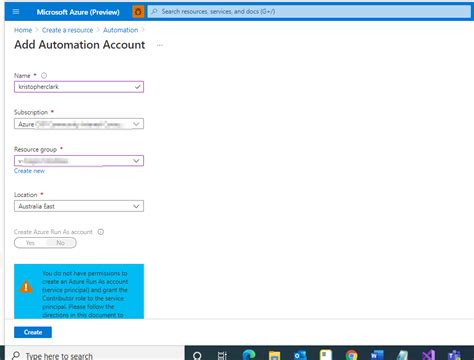The height and width of the screenshot is (360, 474).
Task: Focus the Search resources, services, and docs box
Action: pyautogui.click(x=309, y=12)
